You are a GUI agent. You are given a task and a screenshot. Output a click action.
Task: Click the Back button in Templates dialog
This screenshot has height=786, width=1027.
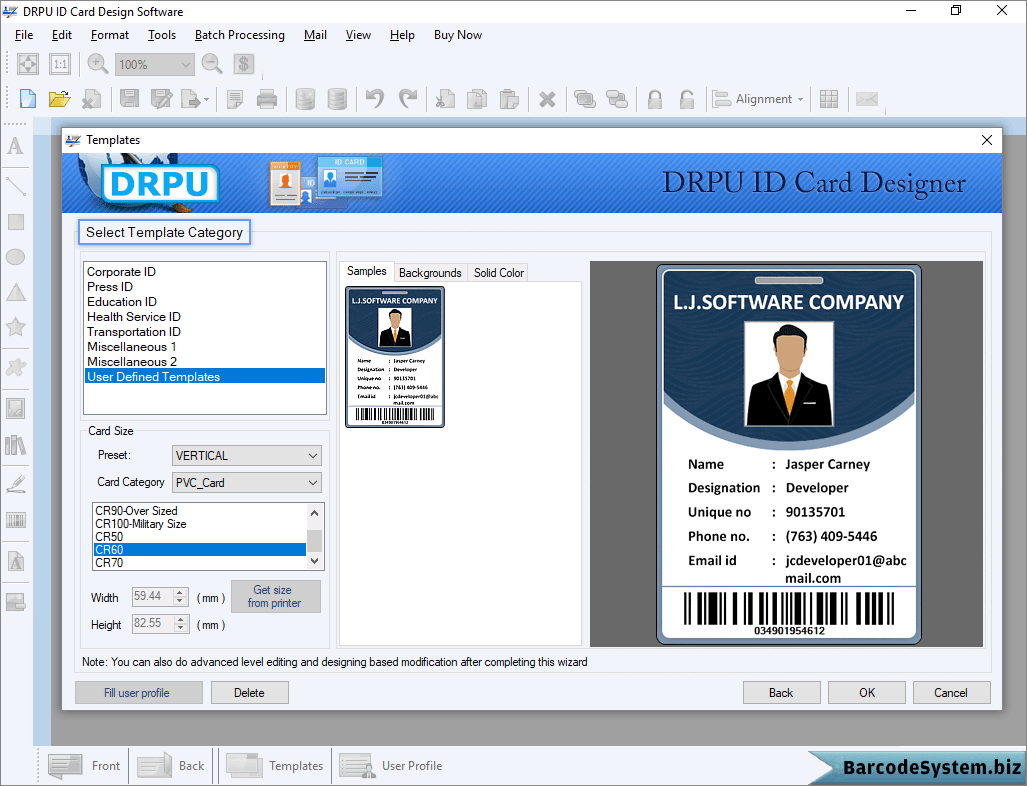pyautogui.click(x=781, y=692)
